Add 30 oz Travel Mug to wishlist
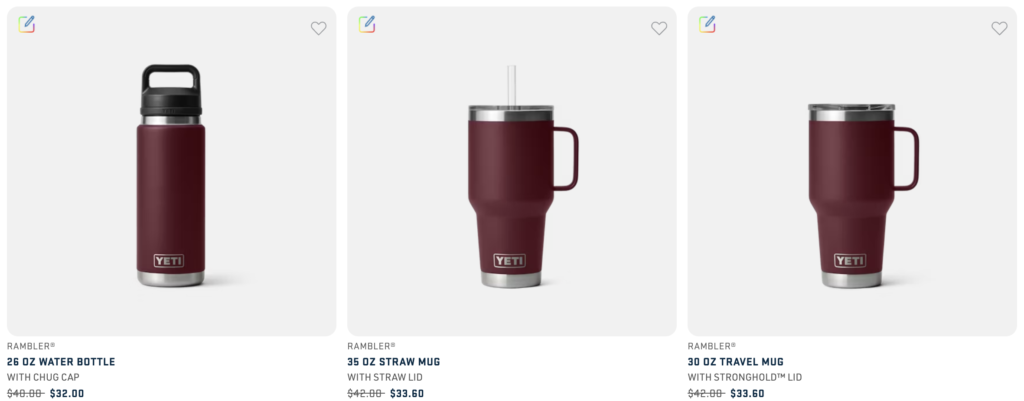Viewport: 1024px width, 401px height. click(999, 28)
